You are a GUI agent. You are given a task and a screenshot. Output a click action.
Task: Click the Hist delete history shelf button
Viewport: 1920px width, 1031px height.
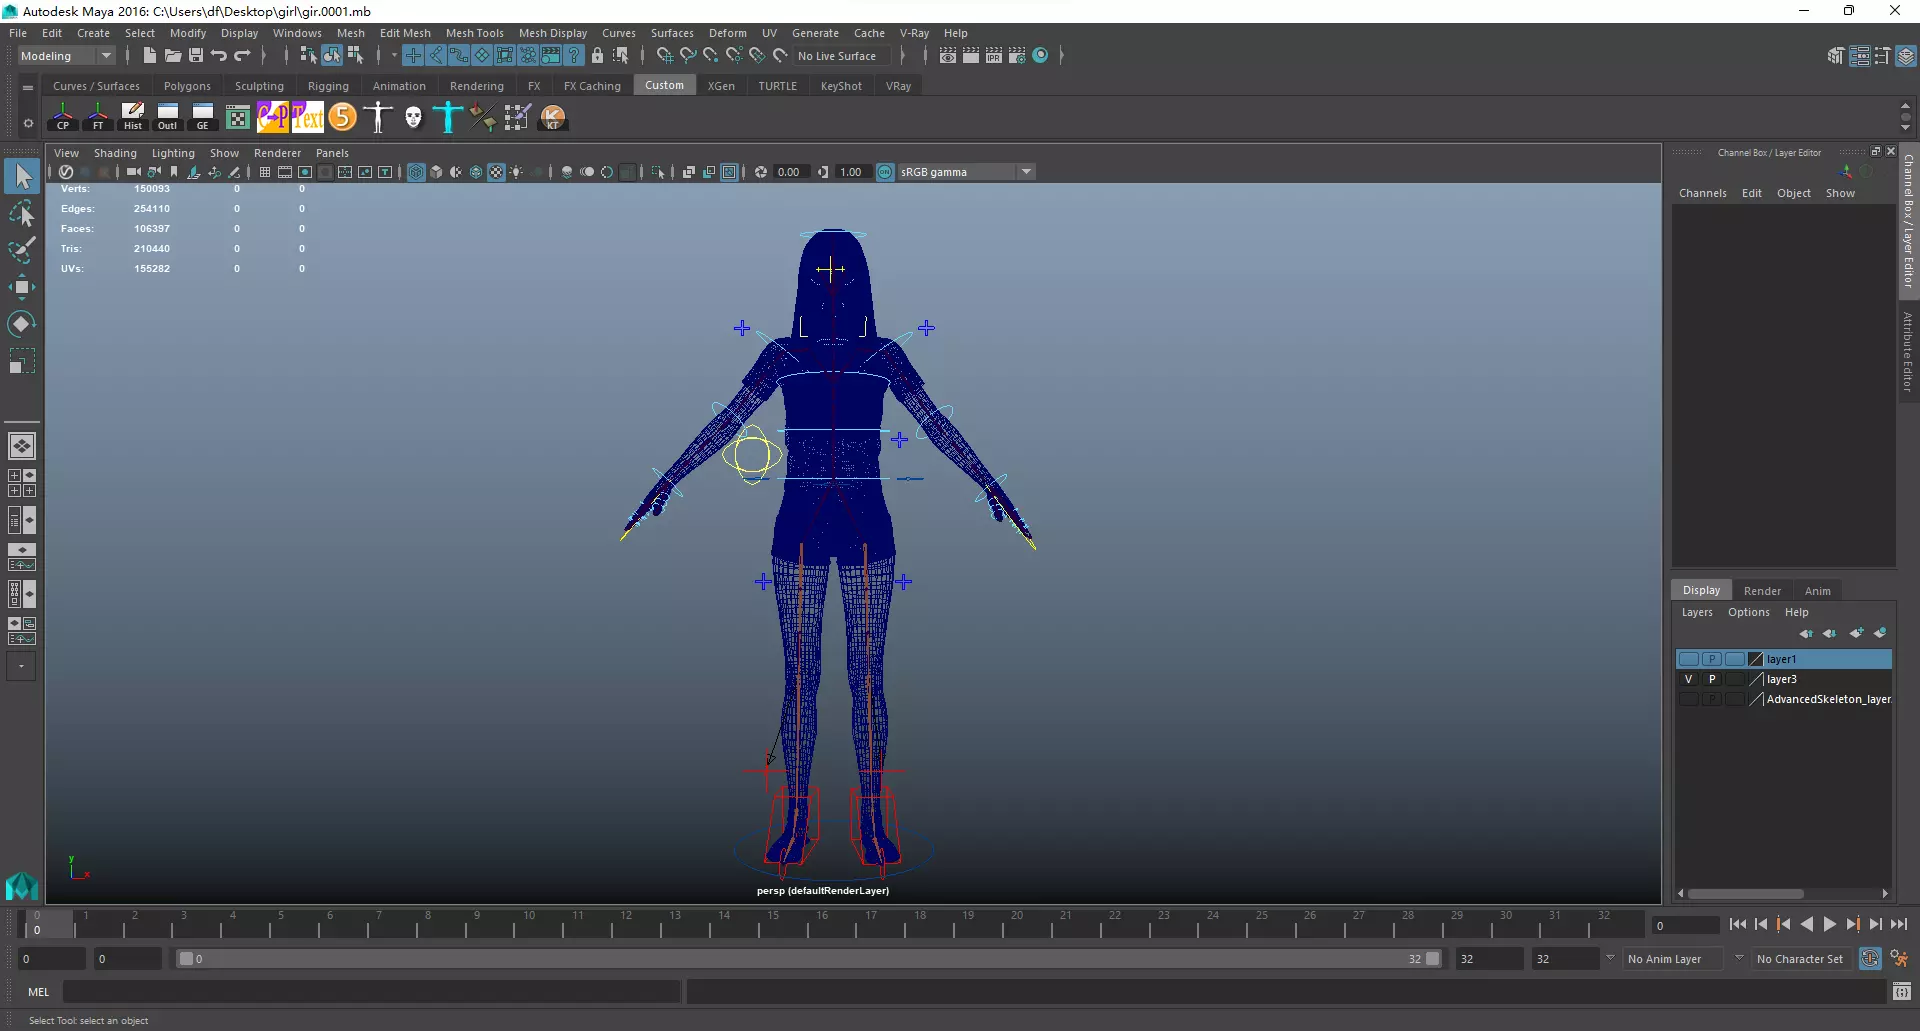click(x=133, y=117)
